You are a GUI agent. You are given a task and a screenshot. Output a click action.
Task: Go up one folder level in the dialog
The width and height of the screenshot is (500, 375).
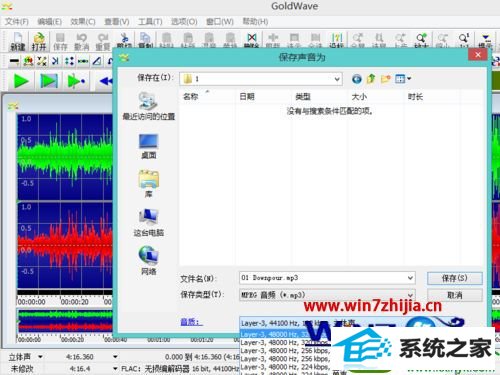point(371,79)
